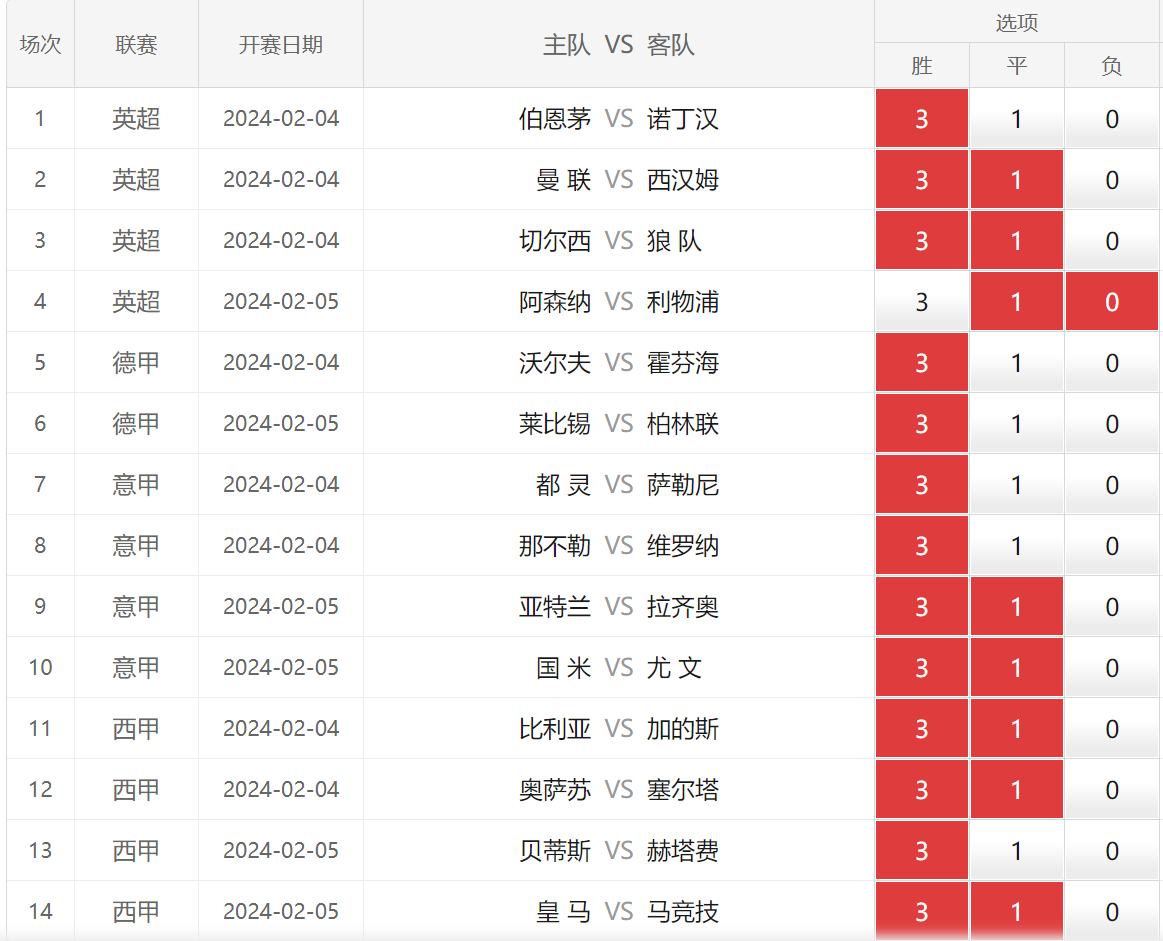The image size is (1163, 941).
Task: Select loss option 0 for 贝蒂斯 vs 赫塔费
Action: click(x=1111, y=851)
